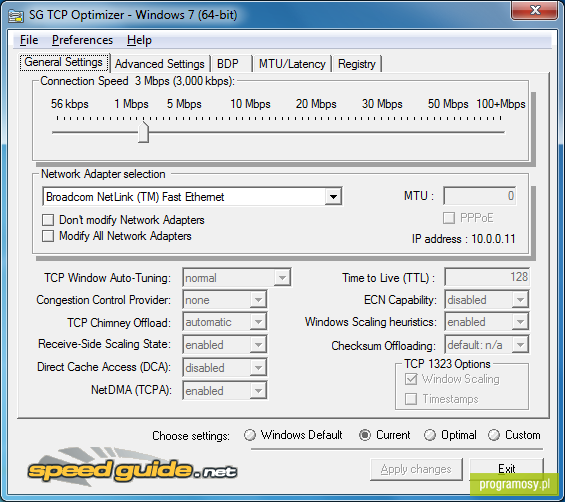Open Windows Scaling heuristics dropdown
This screenshot has width=565, height=502.
[x=487, y=322]
